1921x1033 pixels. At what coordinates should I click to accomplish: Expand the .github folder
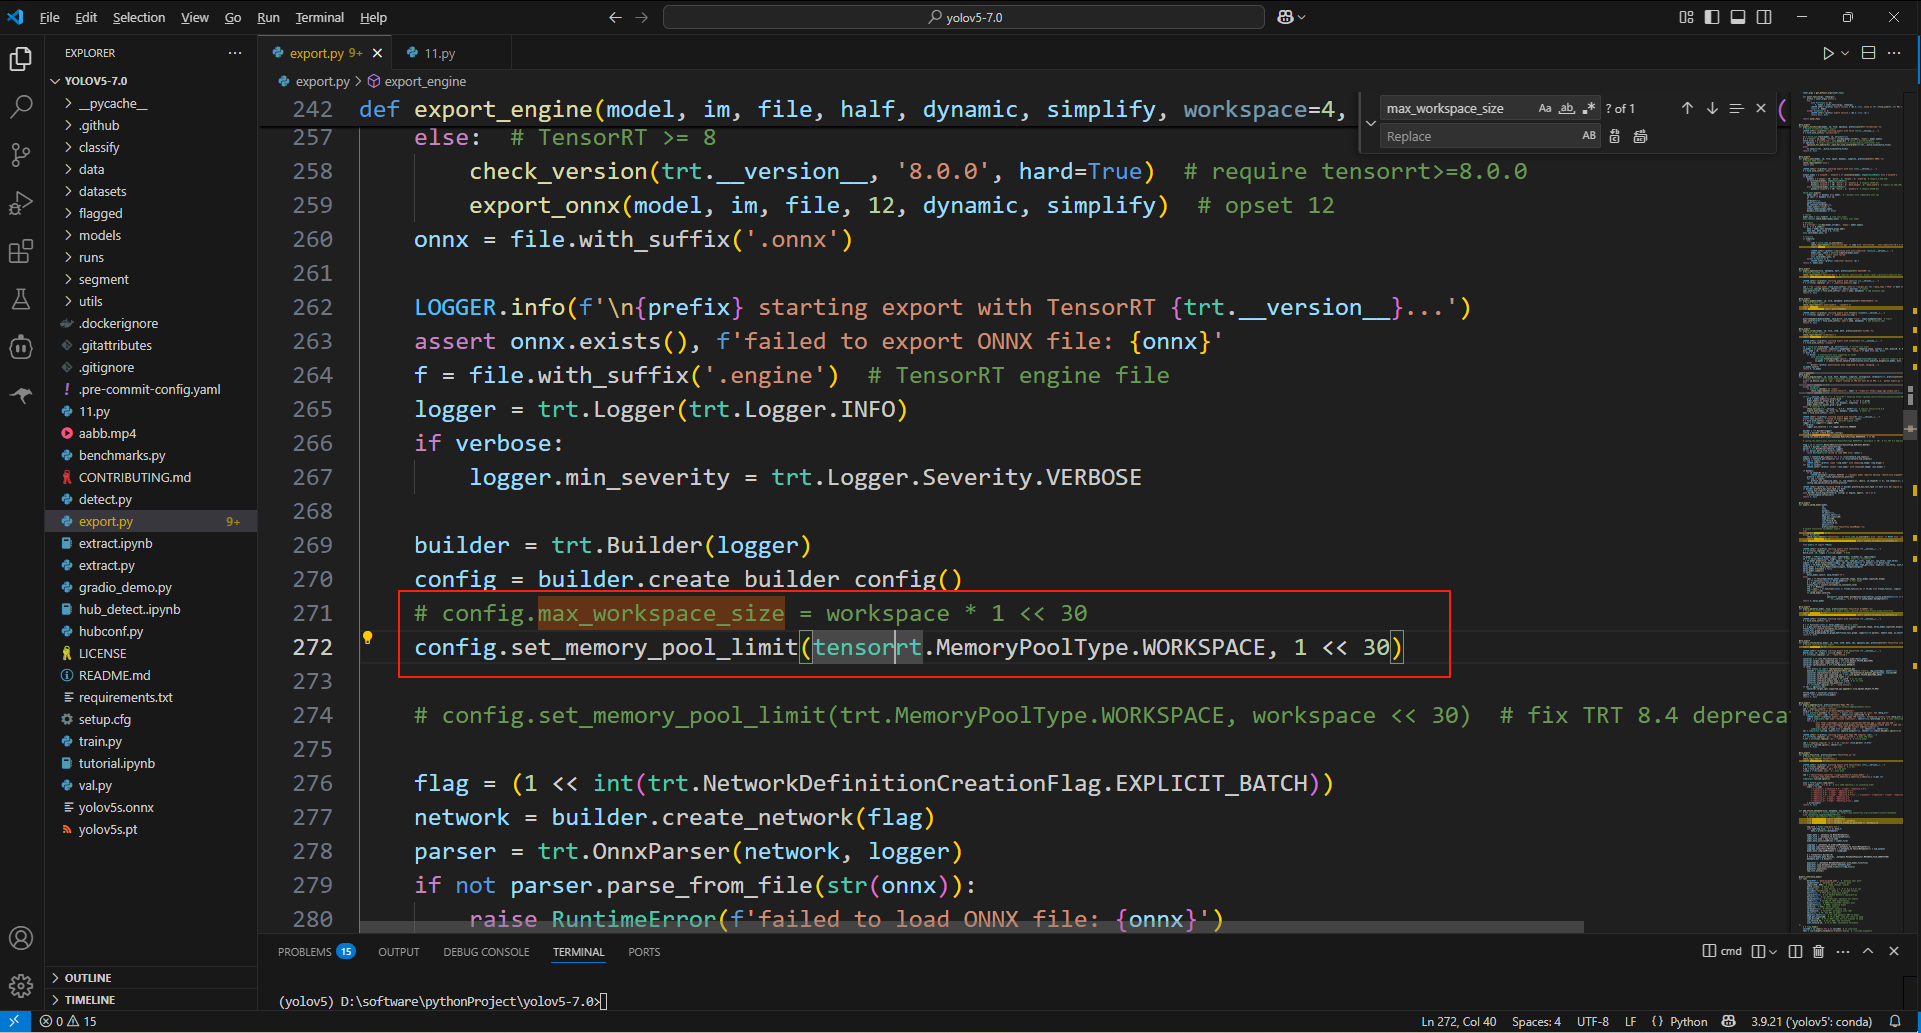click(98, 125)
